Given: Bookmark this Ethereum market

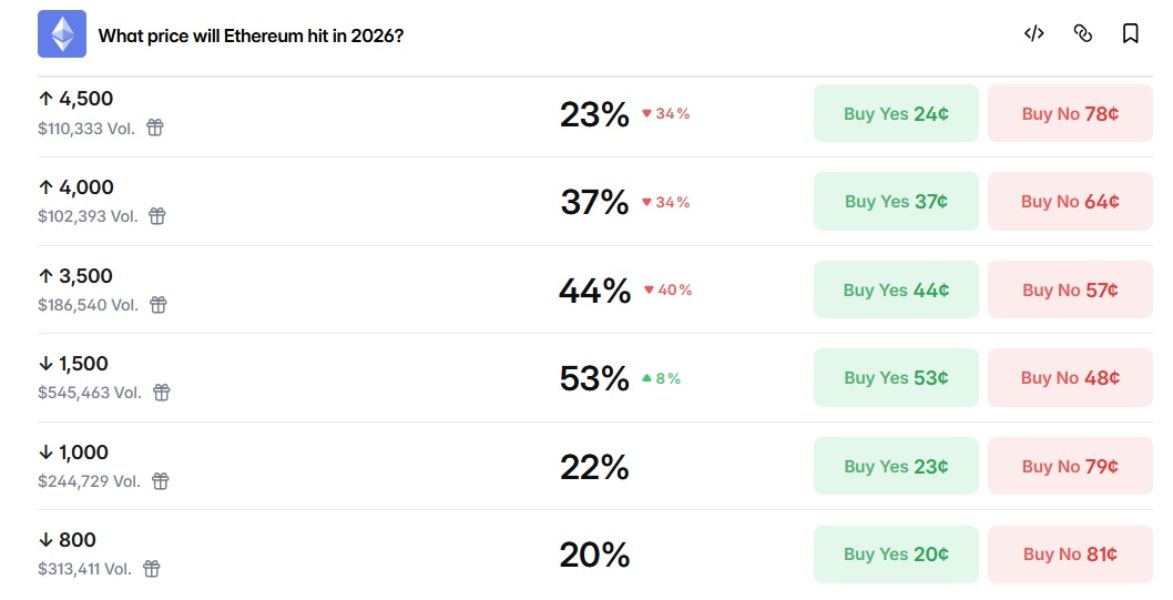Looking at the screenshot, I should tap(1130, 33).
